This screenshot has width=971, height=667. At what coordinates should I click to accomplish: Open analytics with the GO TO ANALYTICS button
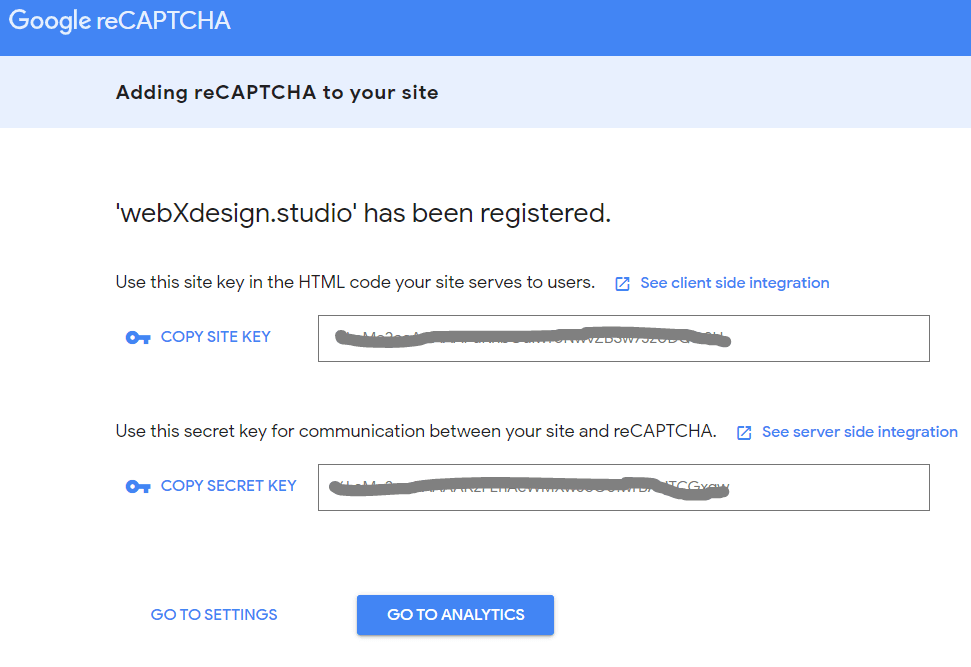pos(455,615)
